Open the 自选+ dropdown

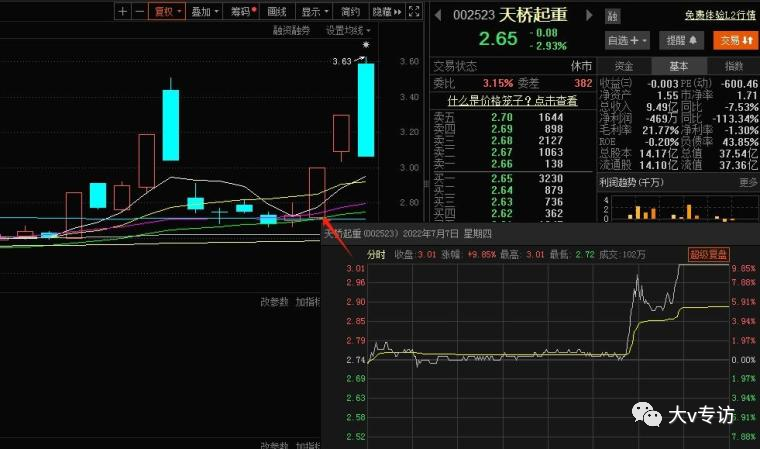pyautogui.click(x=627, y=41)
